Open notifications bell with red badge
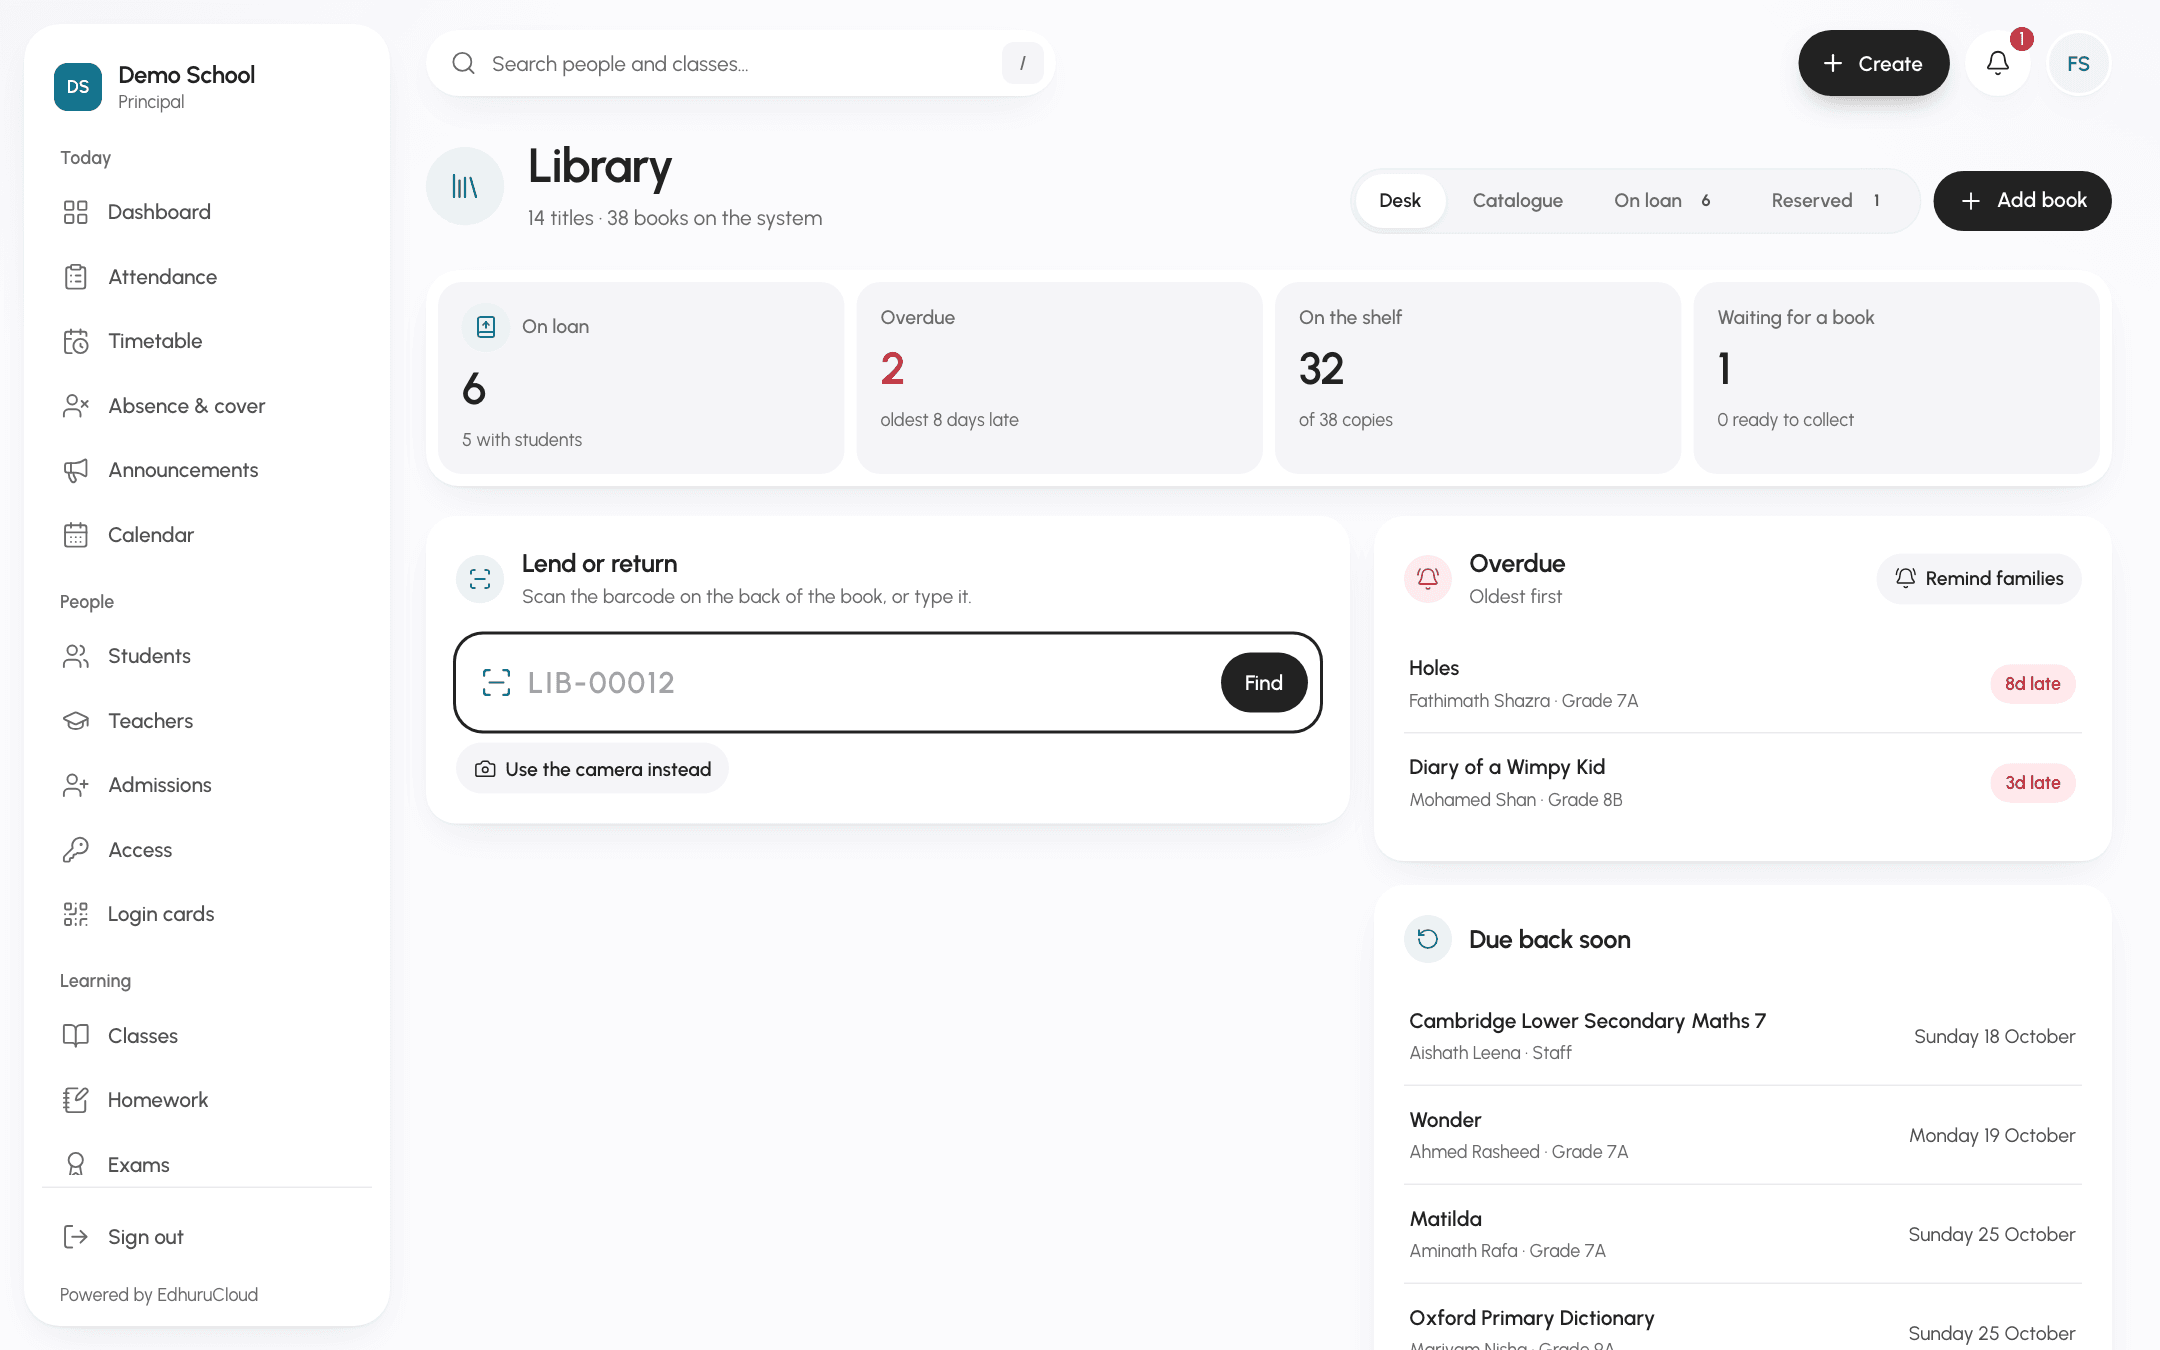The width and height of the screenshot is (2160, 1350). tap(1998, 63)
